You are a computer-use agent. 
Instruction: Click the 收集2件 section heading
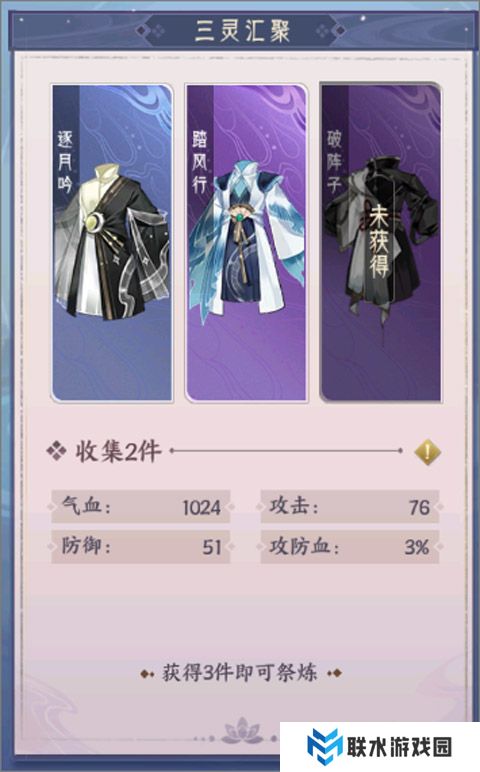[x=118, y=451]
